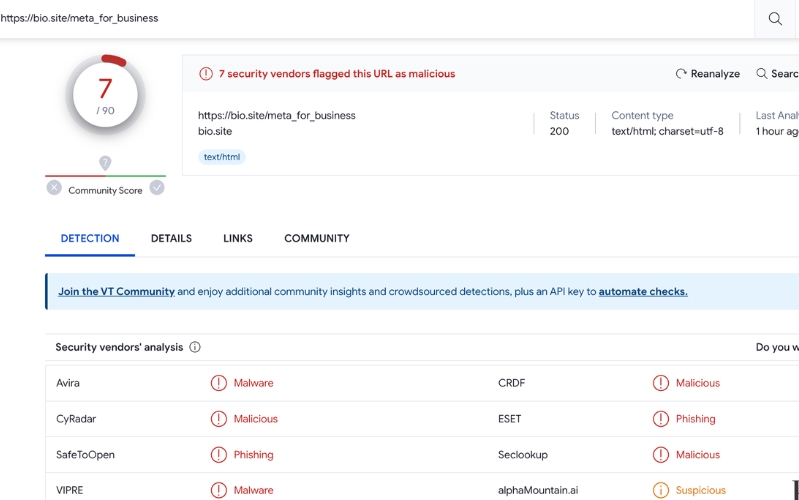Click the URL search input field
This screenshot has height=500, width=799.
377,18
